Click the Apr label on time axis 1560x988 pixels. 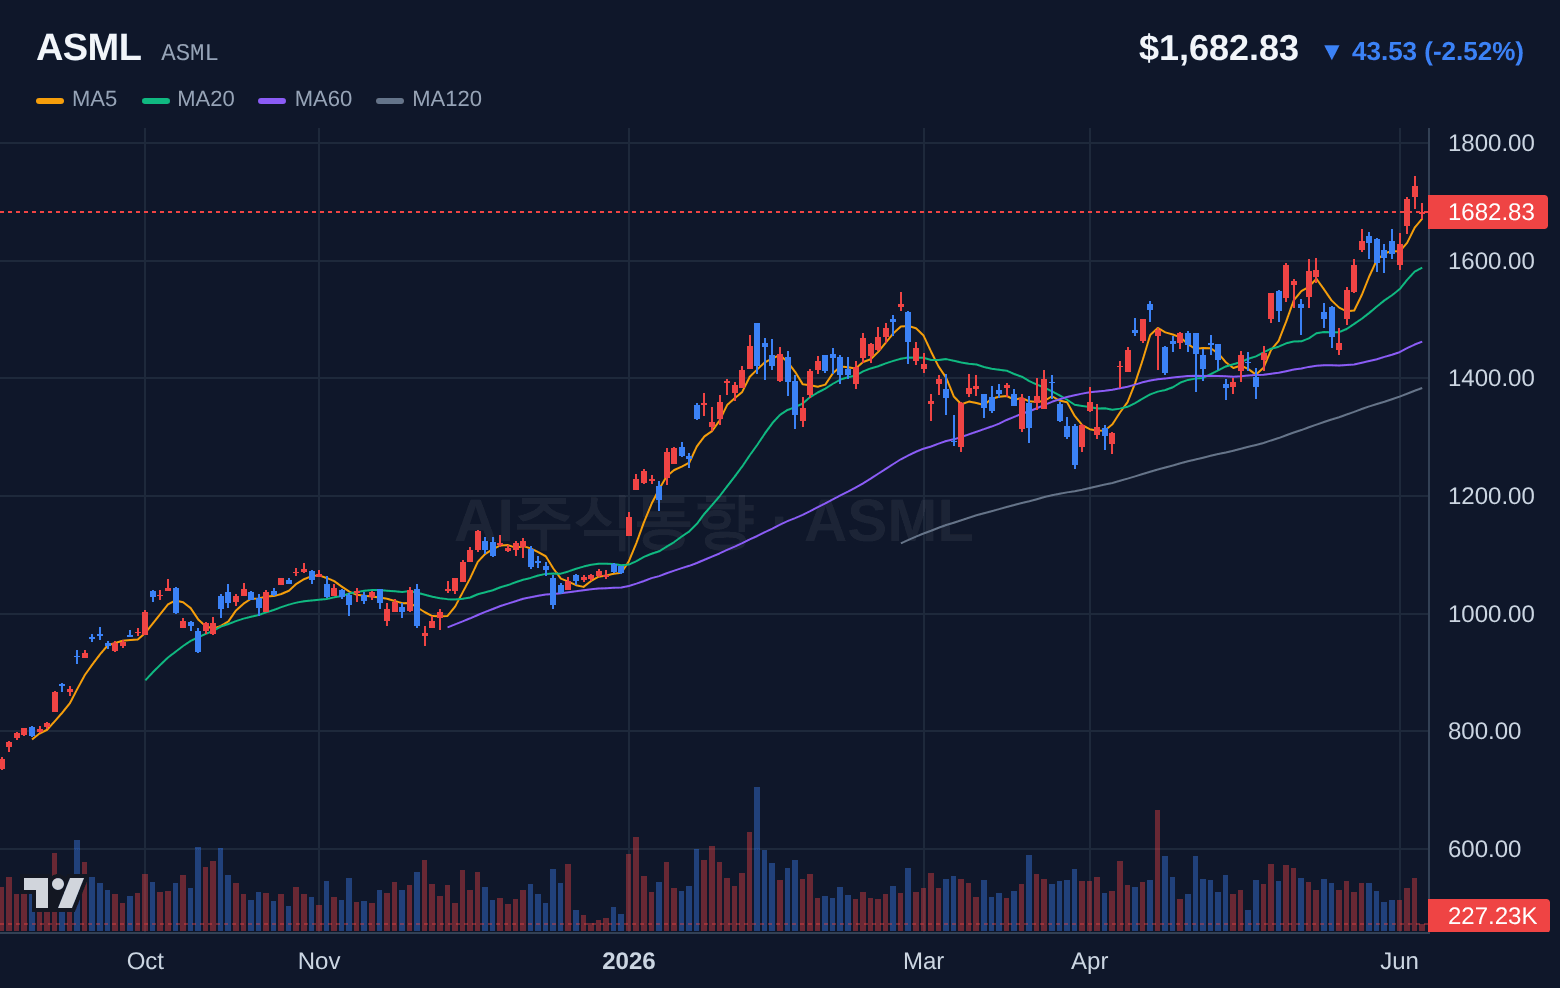click(x=1089, y=961)
